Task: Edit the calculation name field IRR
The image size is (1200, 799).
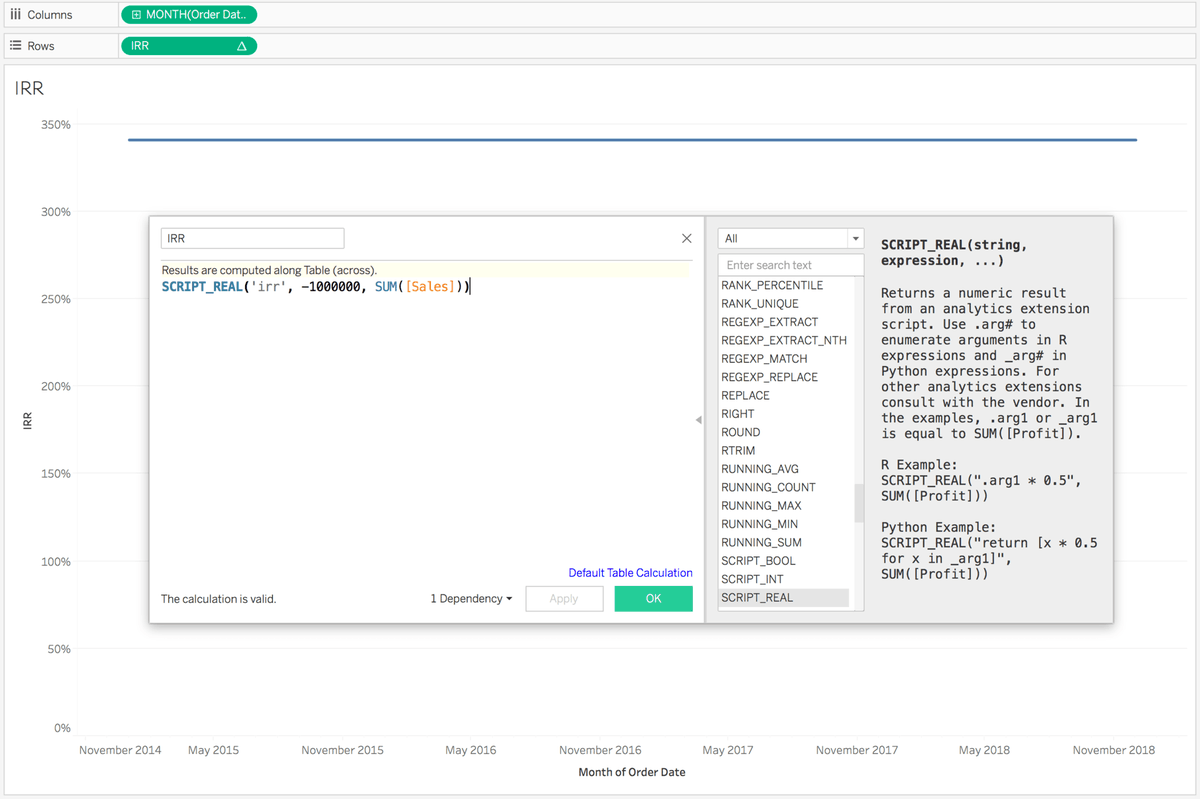Action: (252, 238)
